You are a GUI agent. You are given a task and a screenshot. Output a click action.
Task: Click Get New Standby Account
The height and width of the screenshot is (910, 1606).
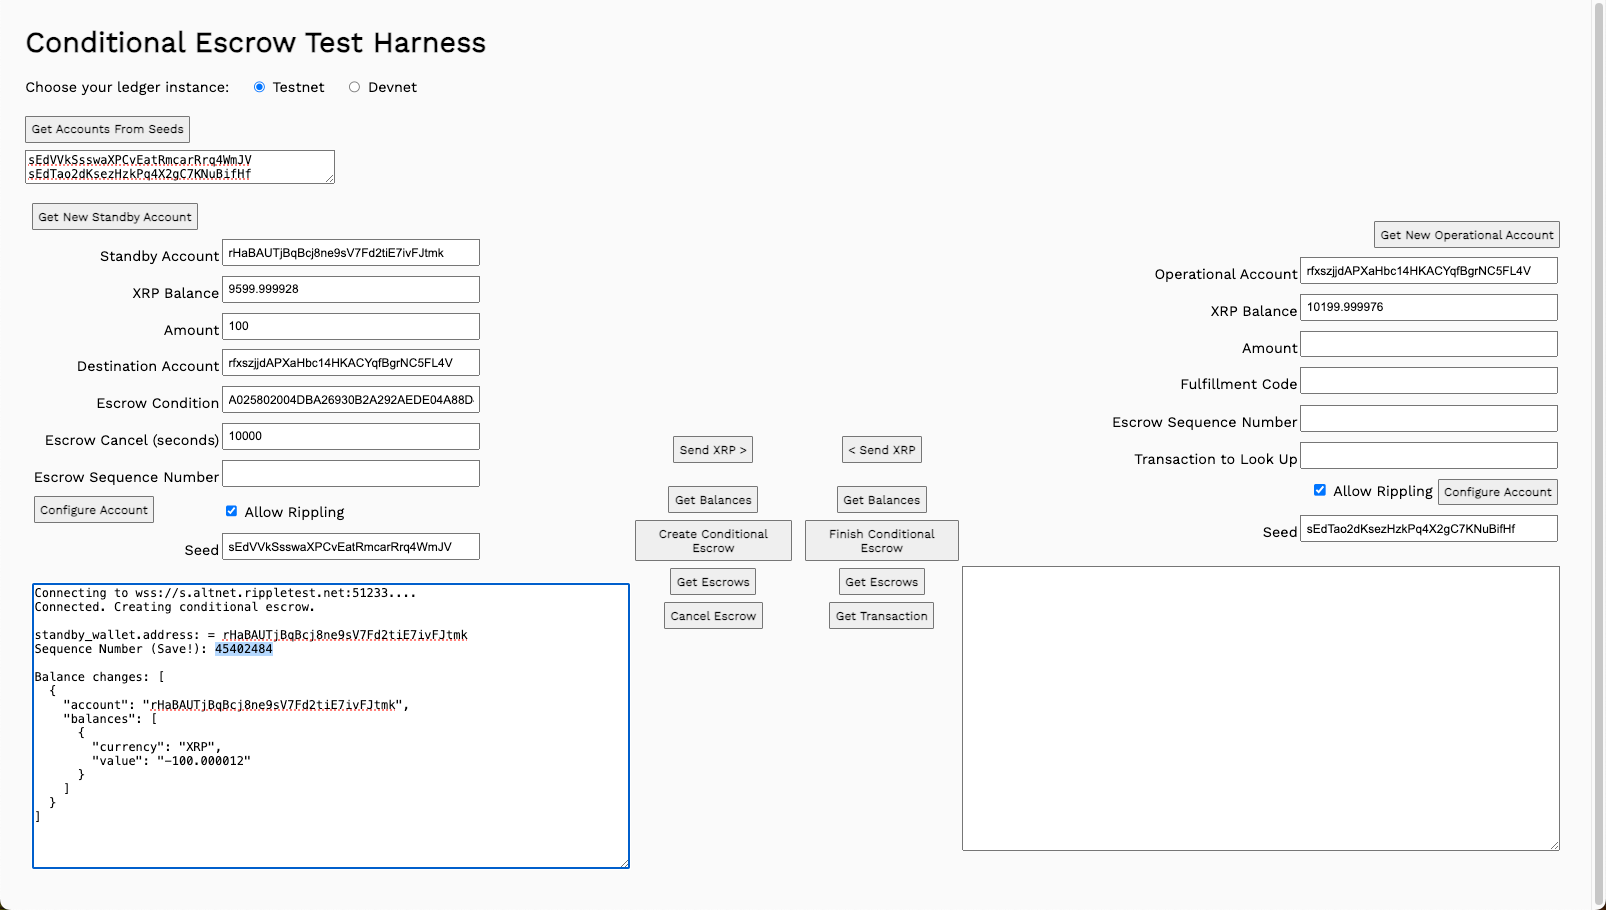114,216
